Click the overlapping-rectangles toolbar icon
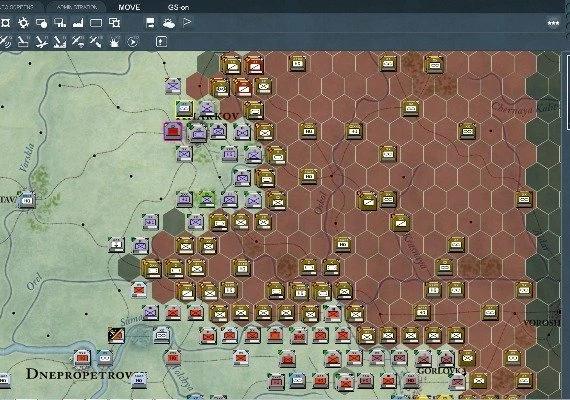This screenshot has width=570, height=400. pyautogui.click(x=115, y=23)
